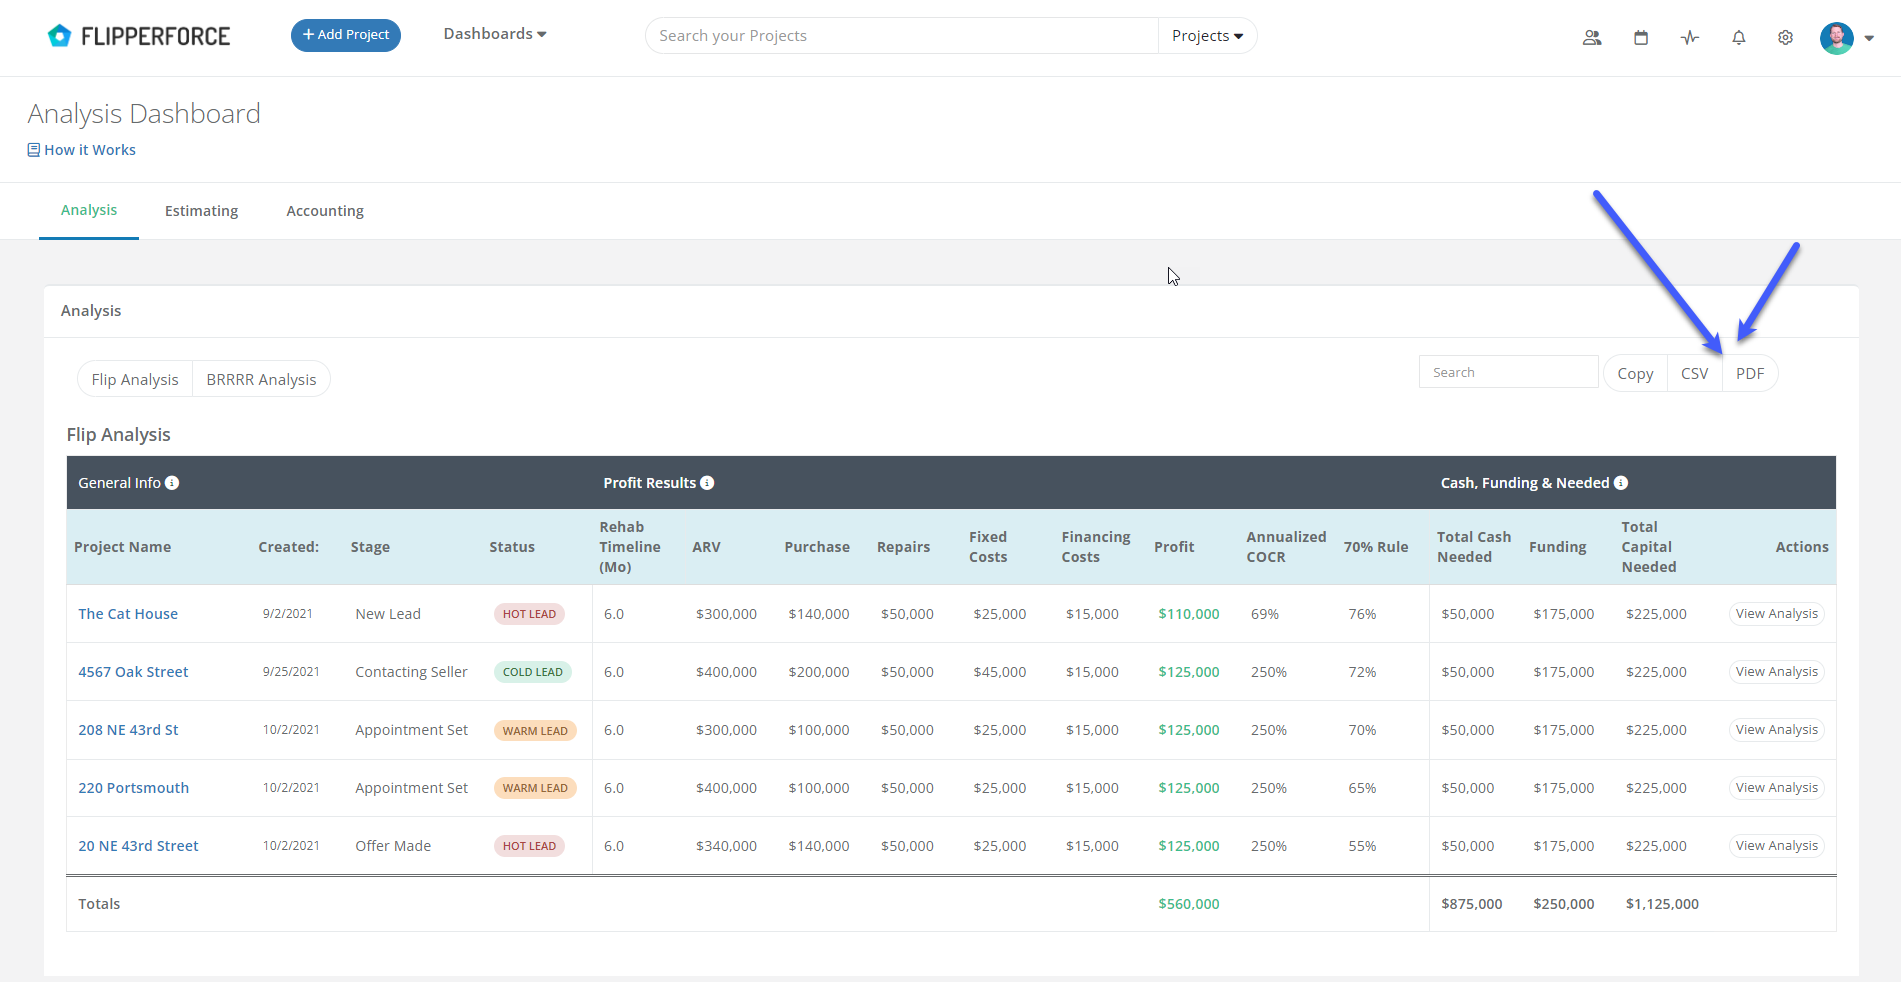Switch to the Estimating tab
This screenshot has width=1901, height=982.
coord(201,211)
